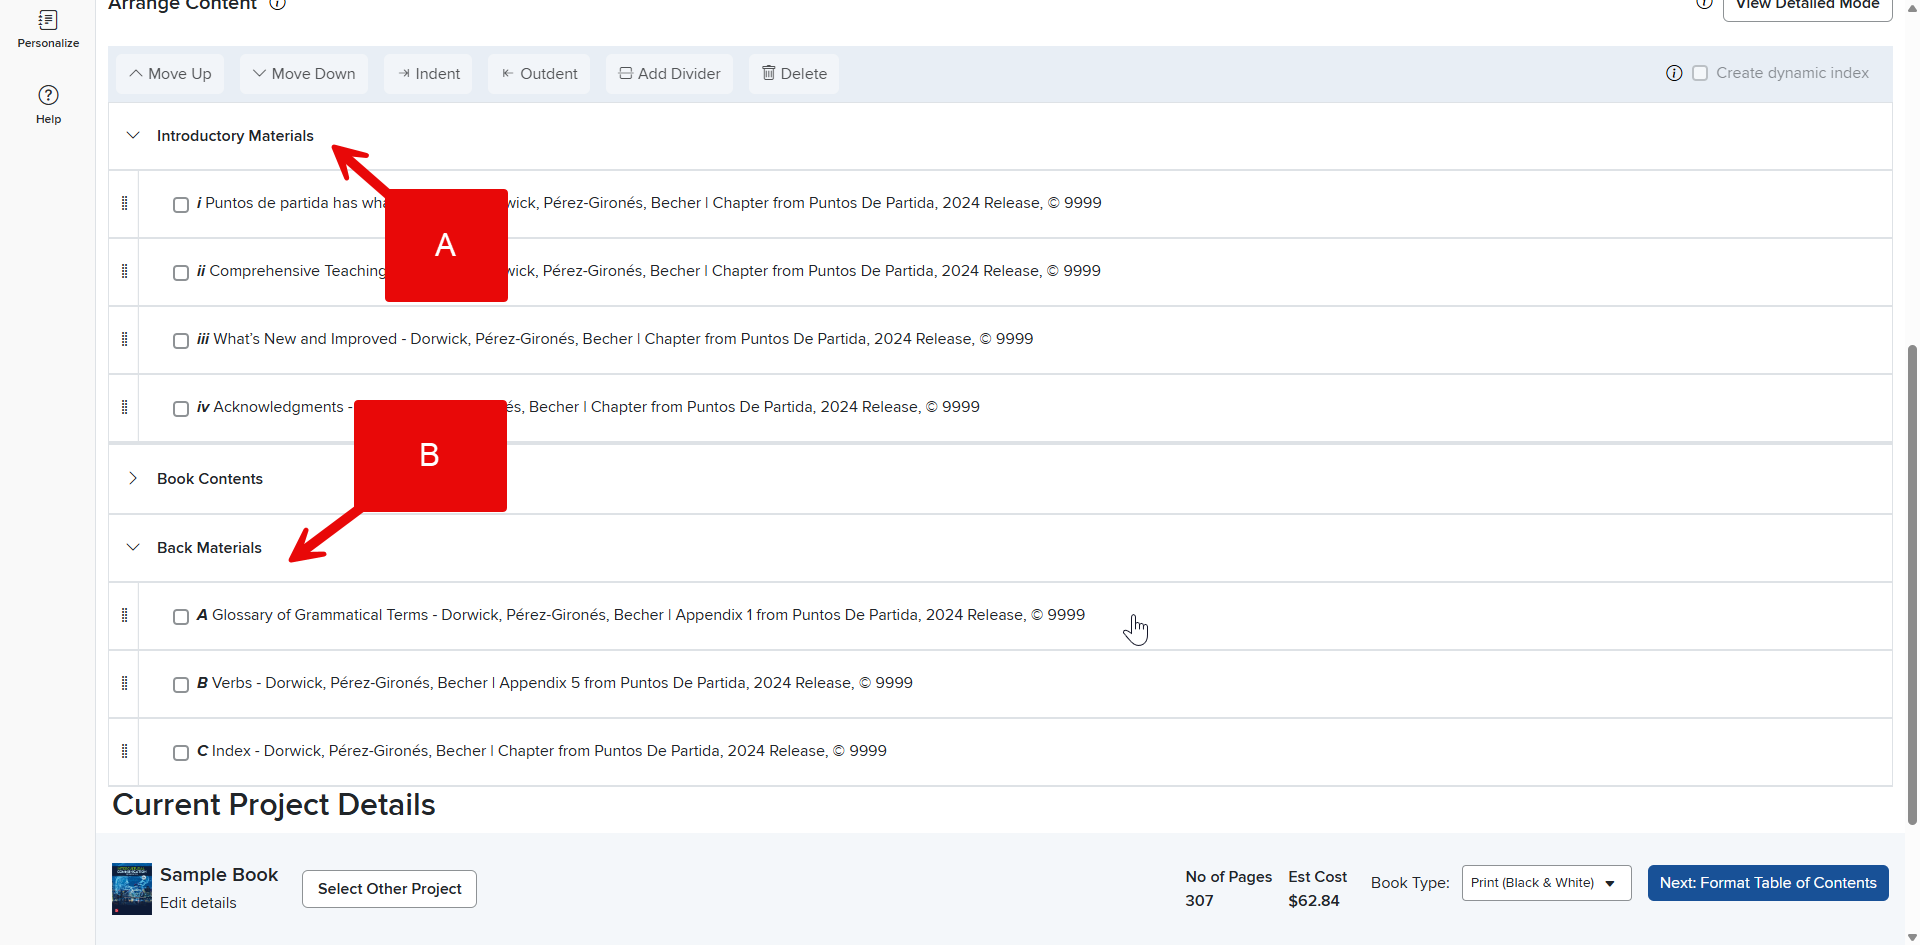
Task: Enable Create dynamic index checkbox
Action: pos(1700,73)
